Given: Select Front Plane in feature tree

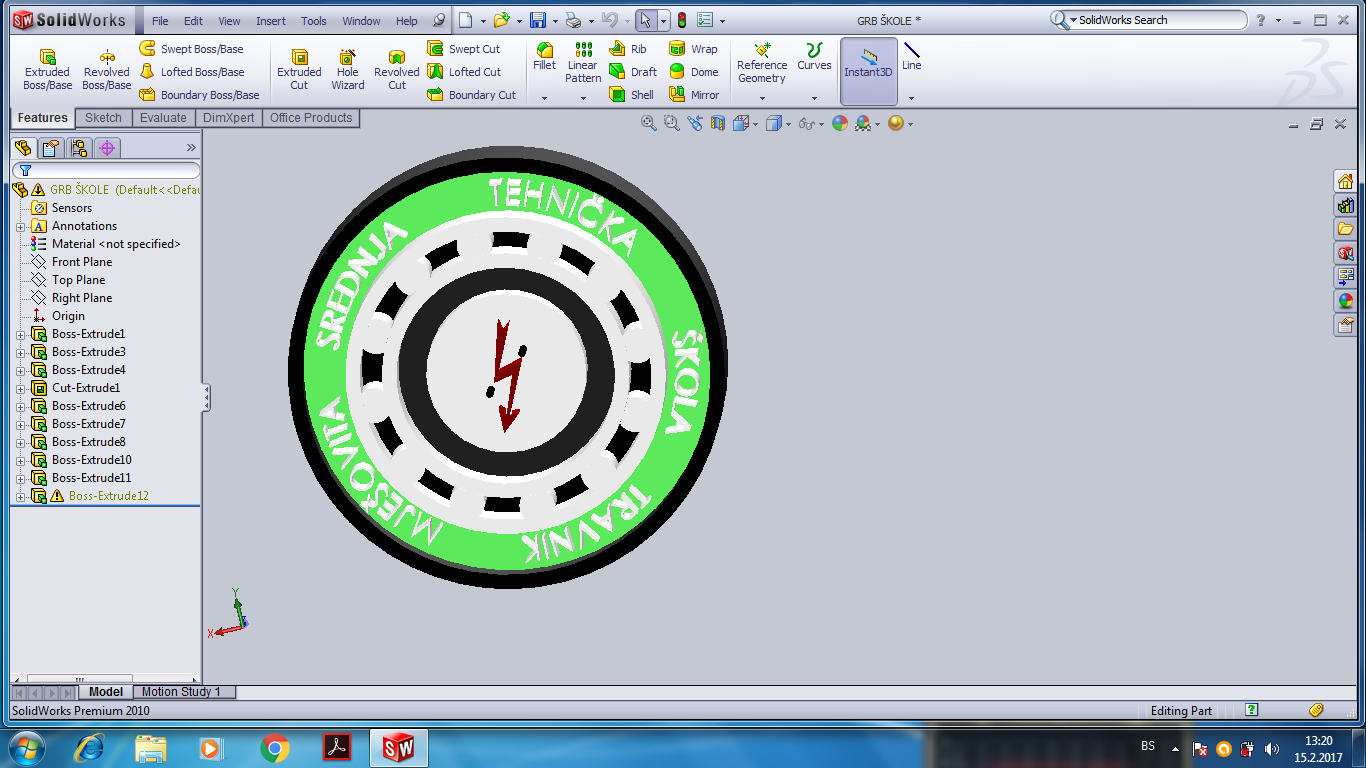Looking at the screenshot, I should point(82,262).
